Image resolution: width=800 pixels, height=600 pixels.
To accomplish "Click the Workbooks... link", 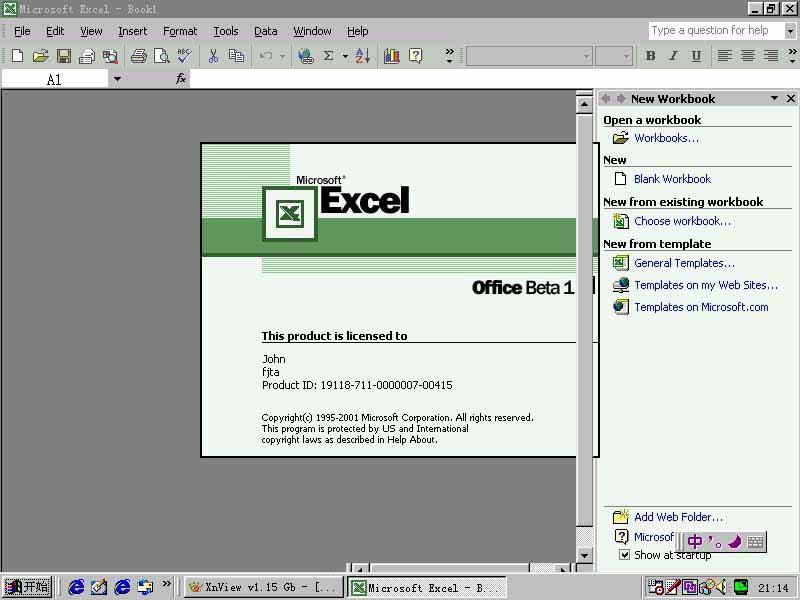I will 666,138.
